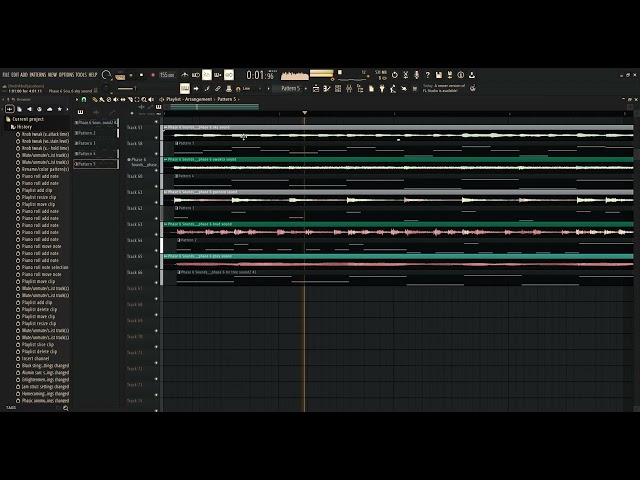The width and height of the screenshot is (640, 480).
Task: Toggle the metronome icon
Action: [185, 75]
